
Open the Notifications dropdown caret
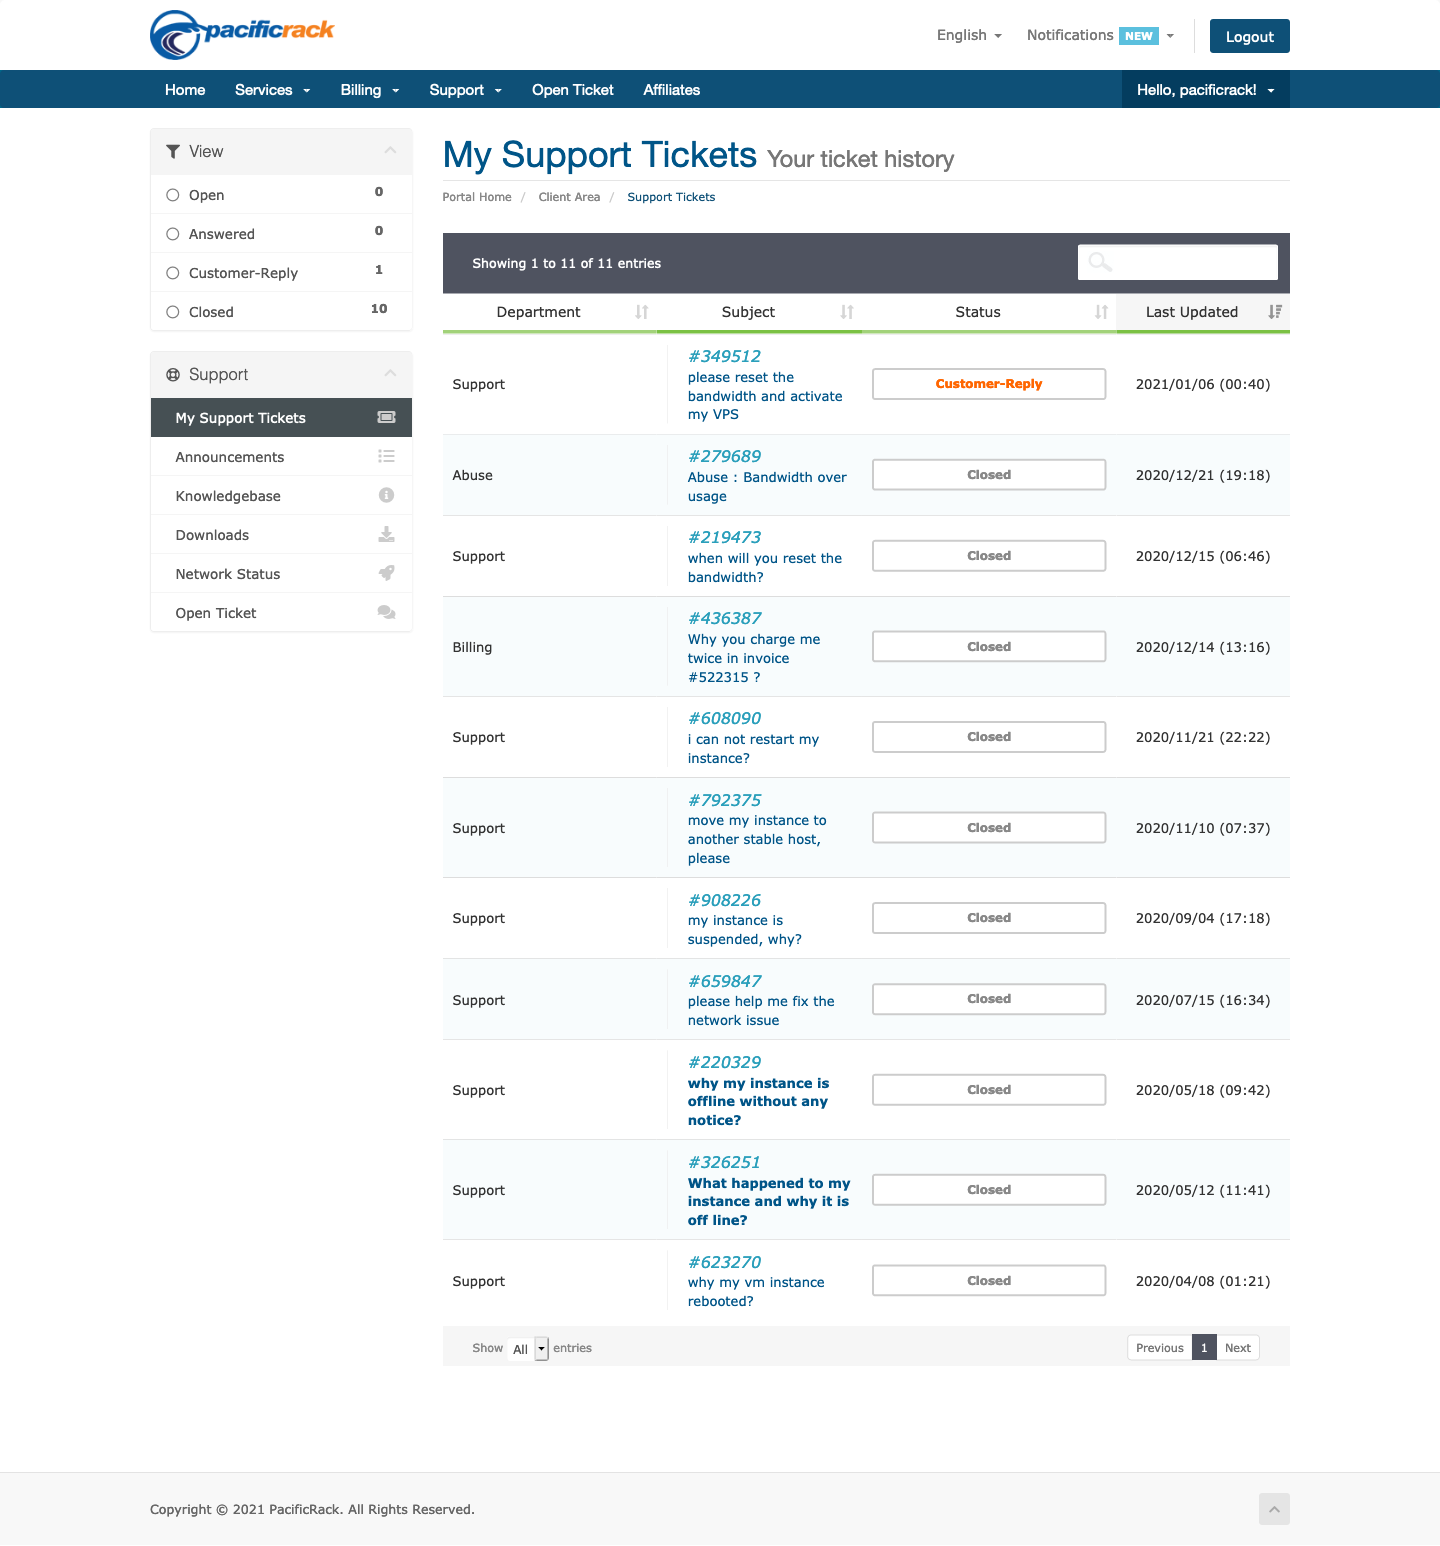[1170, 36]
